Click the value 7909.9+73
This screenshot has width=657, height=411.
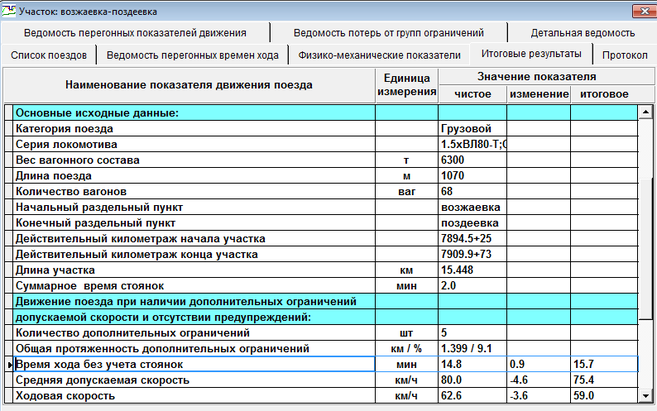tap(466, 254)
